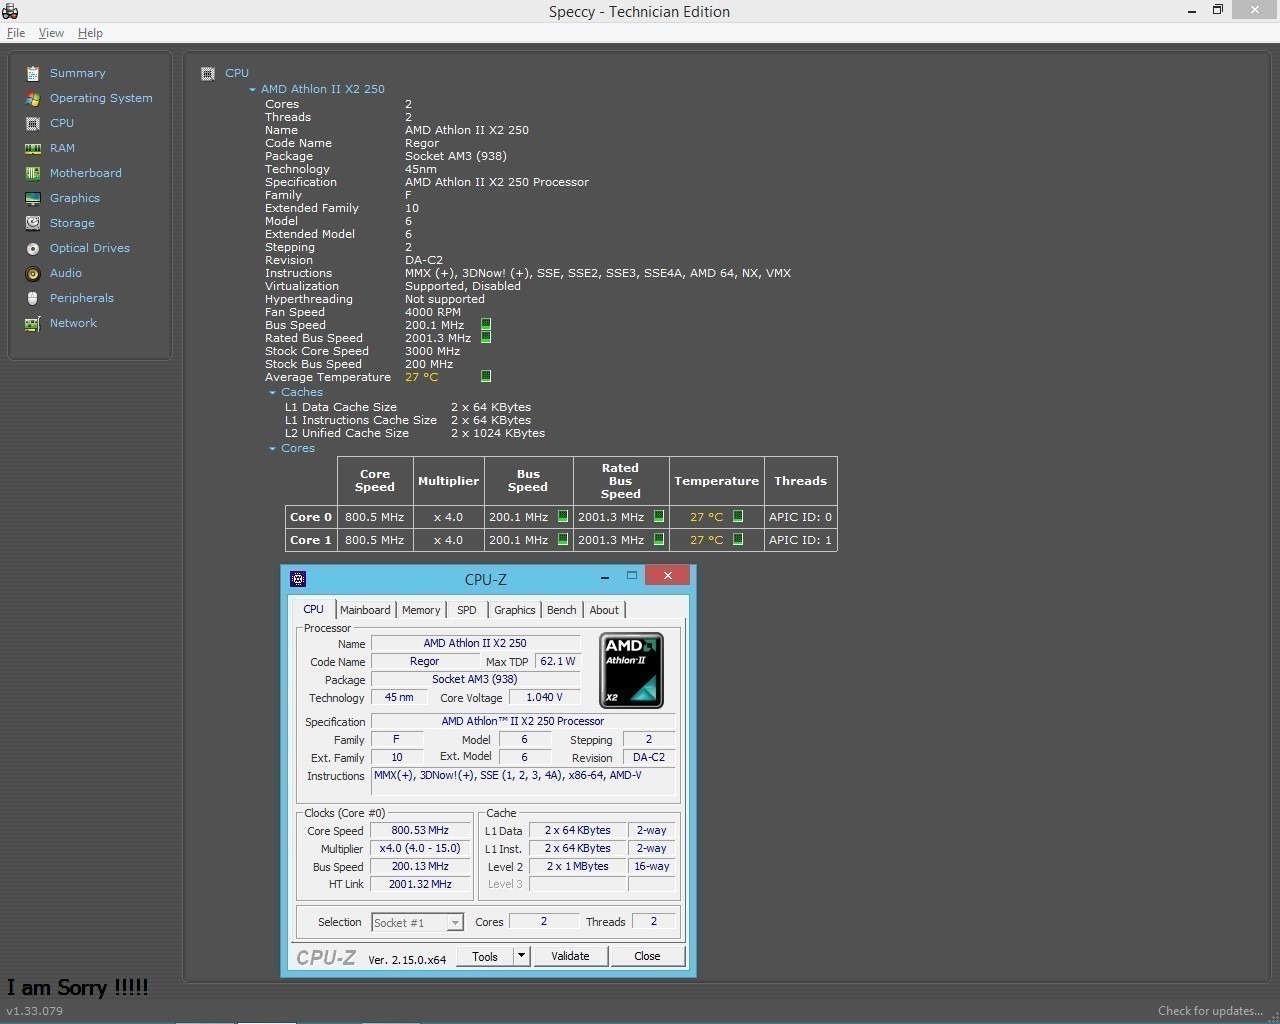This screenshot has height=1024, width=1280.
Task: Click Core 1 Bus Speed graph indicator
Action: 563,540
